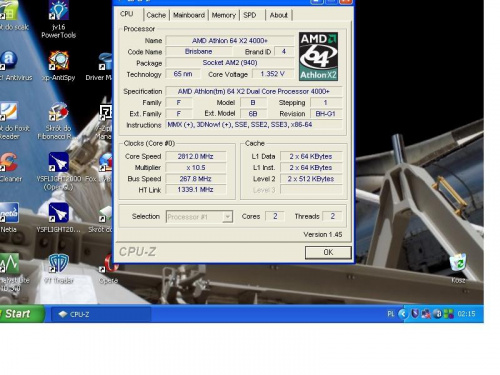This screenshot has height=375, width=500.
Task: Select the CPU tab in CPU-Z
Action: (127, 14)
